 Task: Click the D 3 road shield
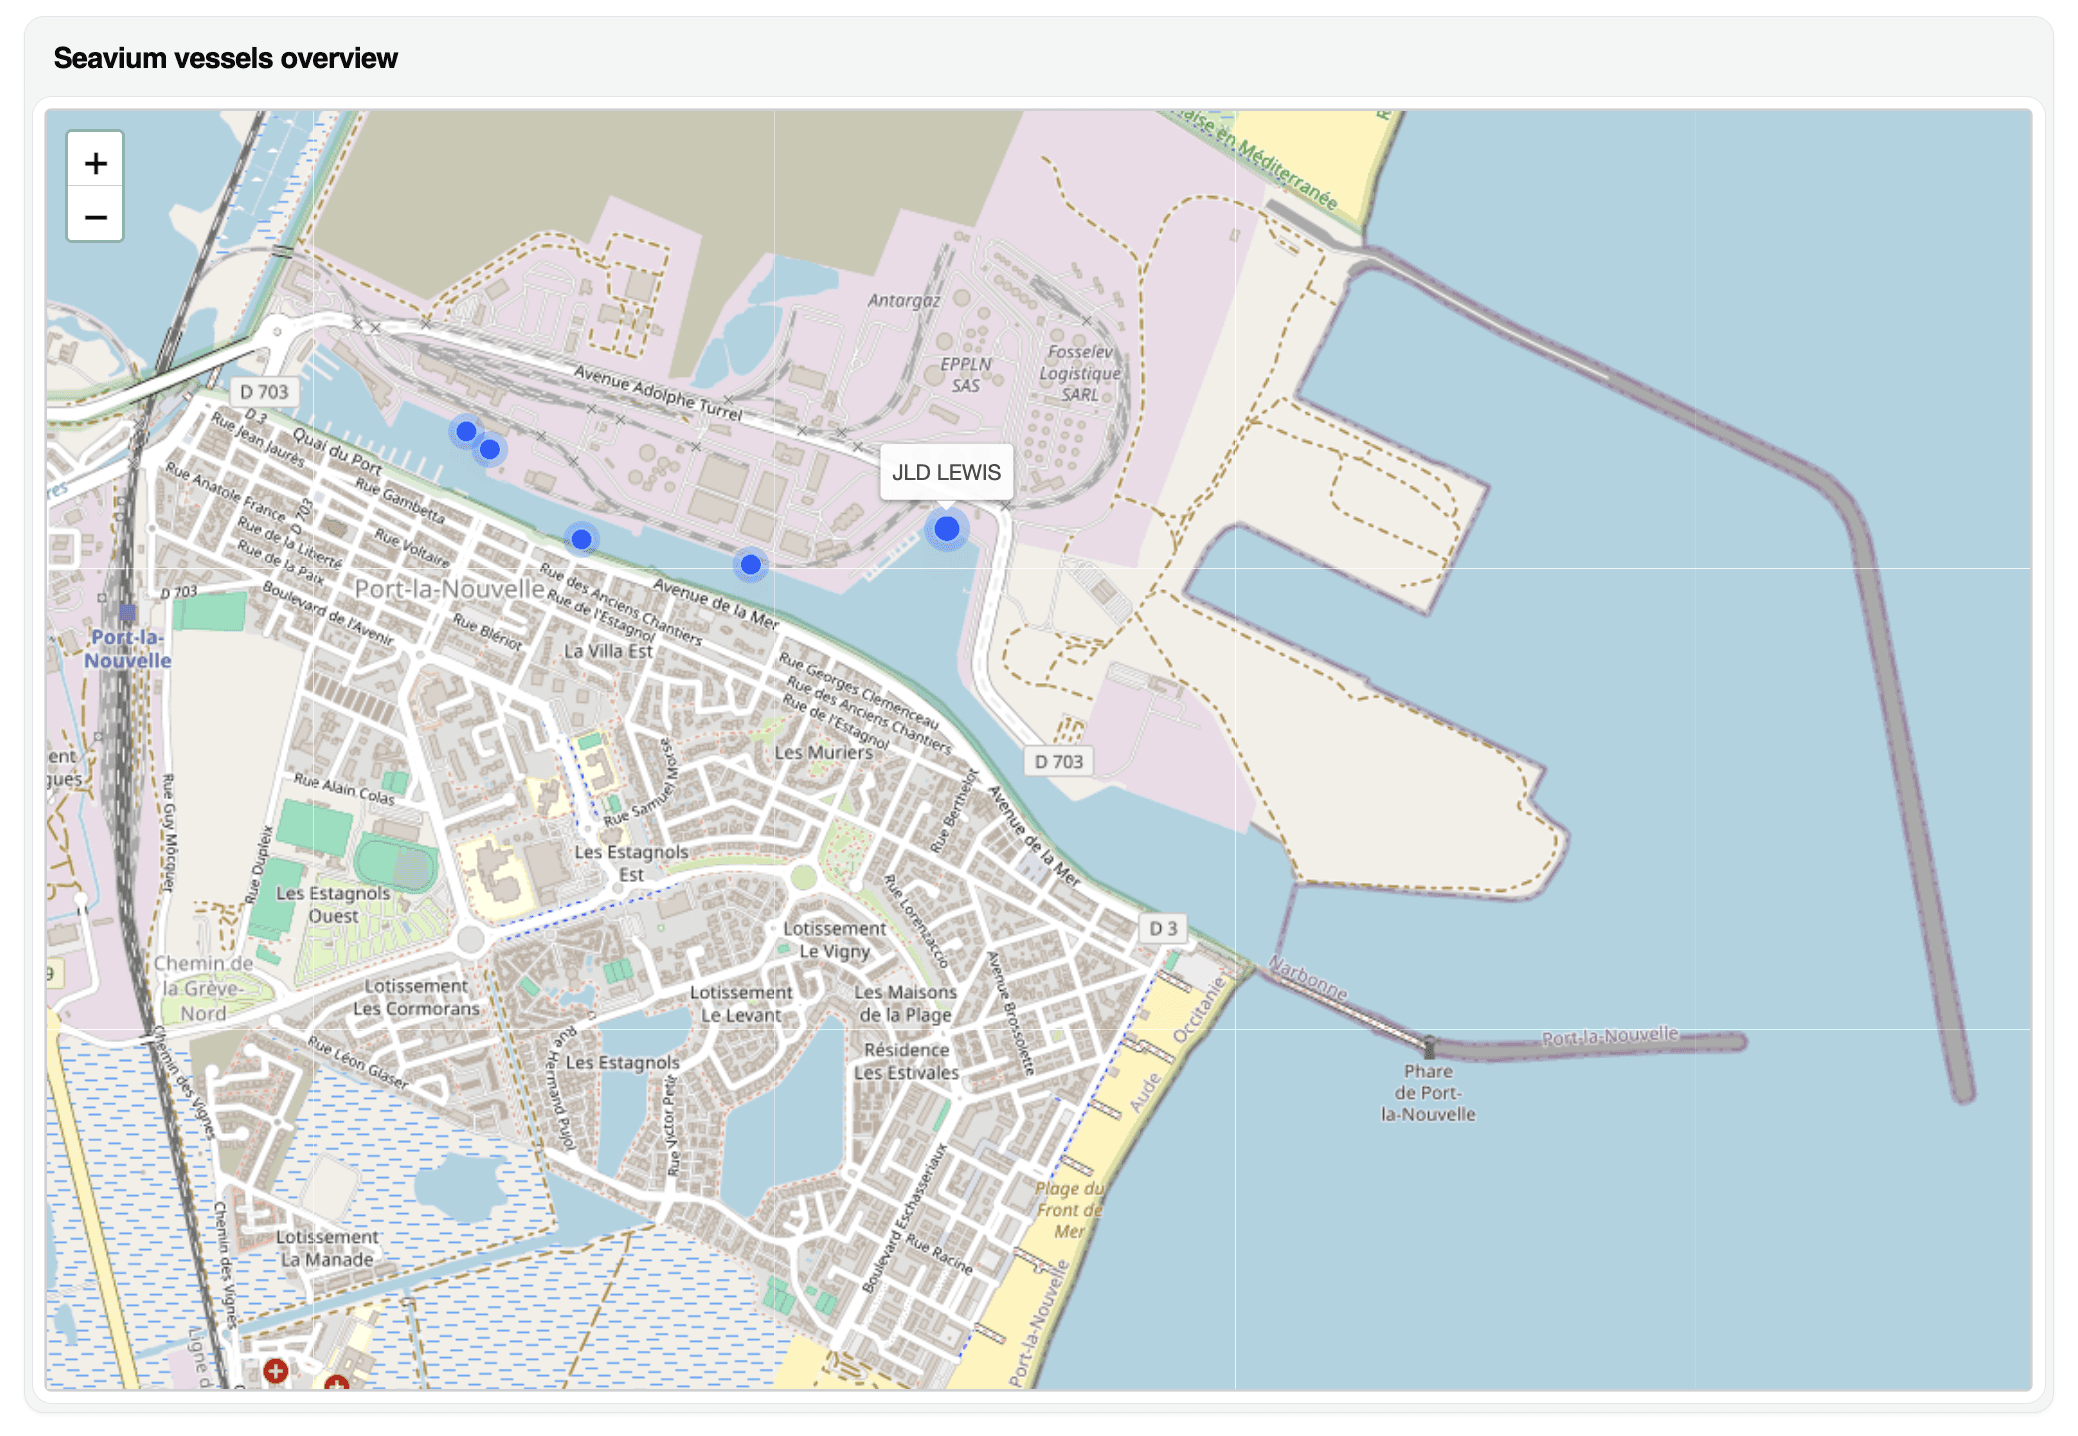click(1163, 928)
